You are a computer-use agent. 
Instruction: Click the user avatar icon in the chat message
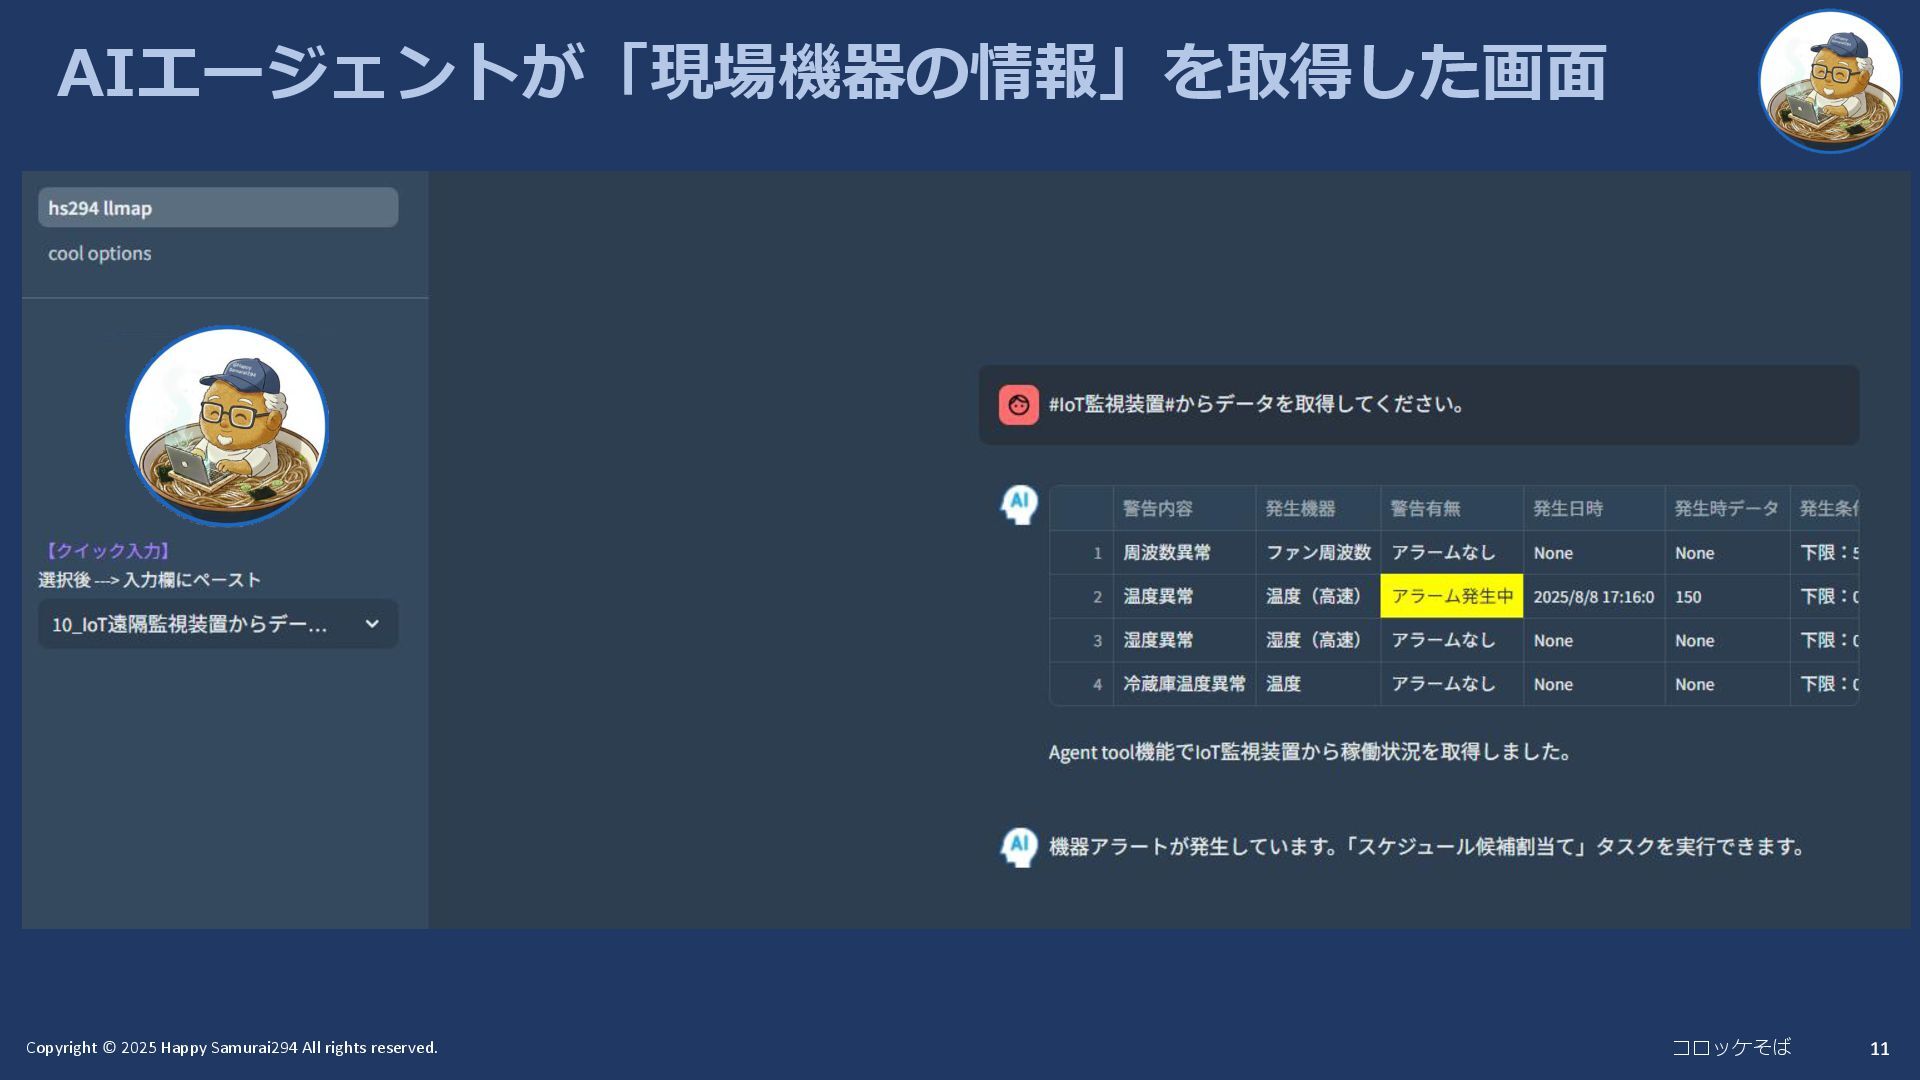click(x=1018, y=405)
